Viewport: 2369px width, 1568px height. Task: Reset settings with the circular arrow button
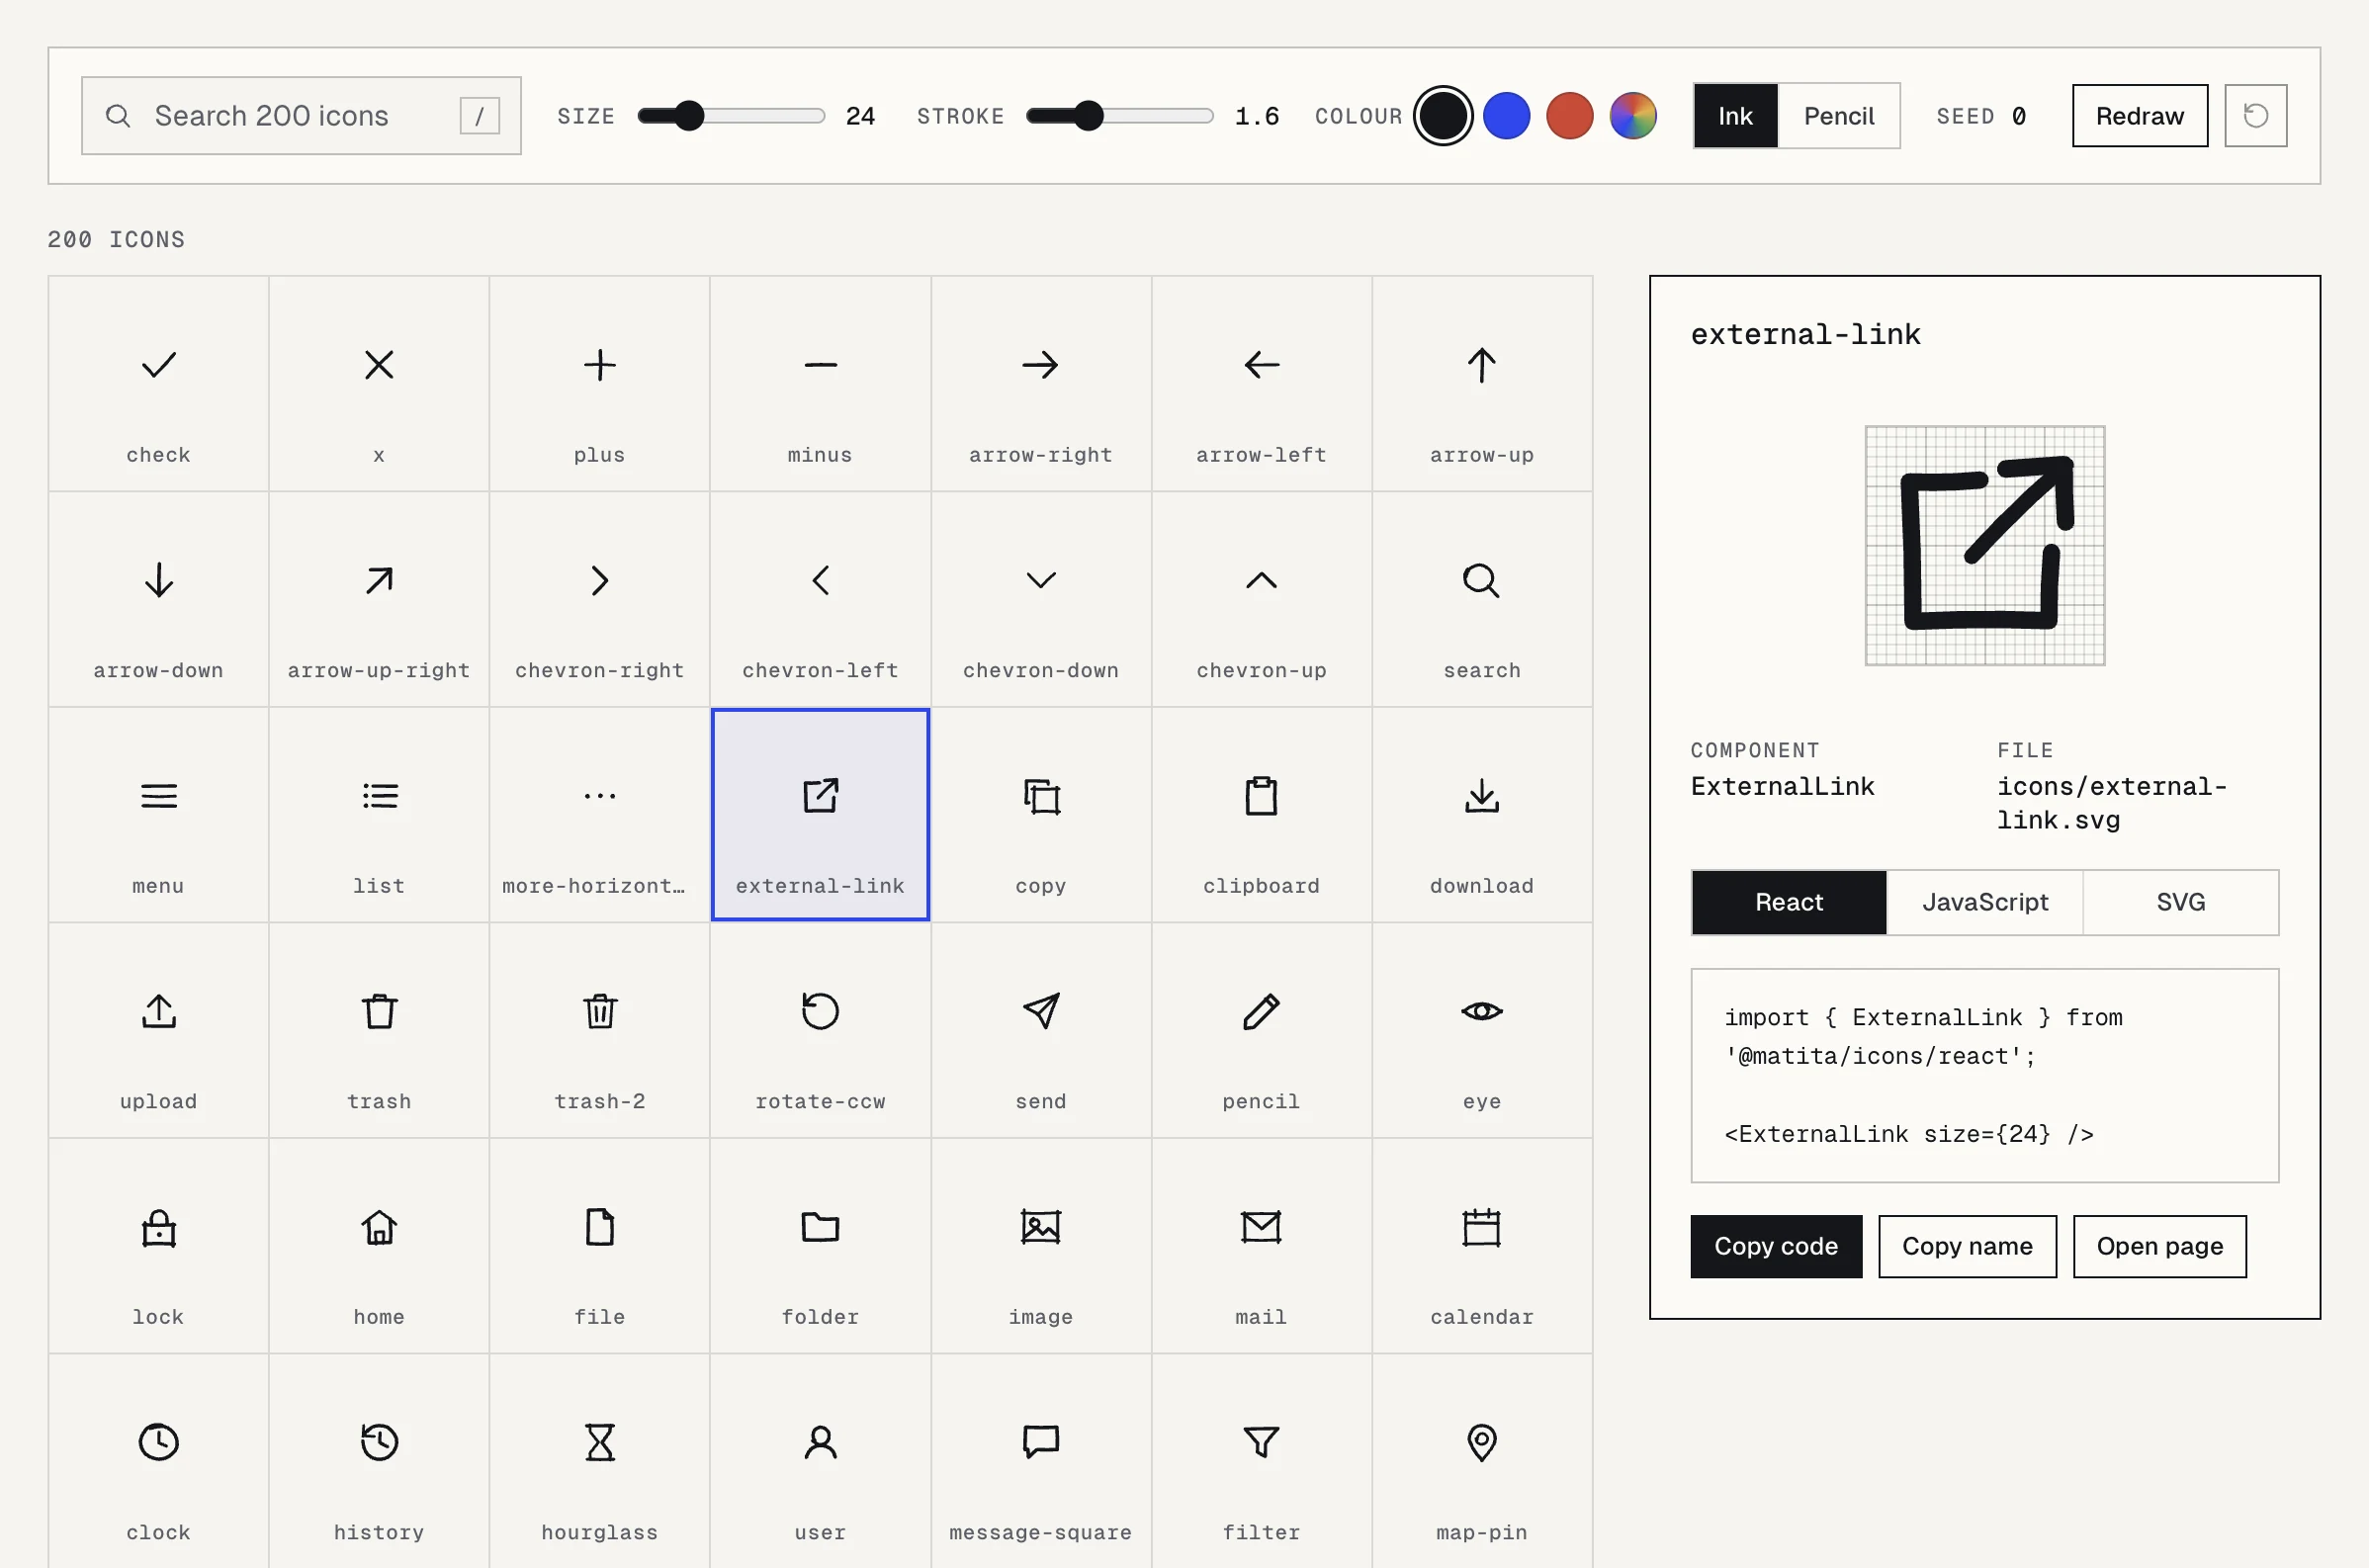point(2255,116)
